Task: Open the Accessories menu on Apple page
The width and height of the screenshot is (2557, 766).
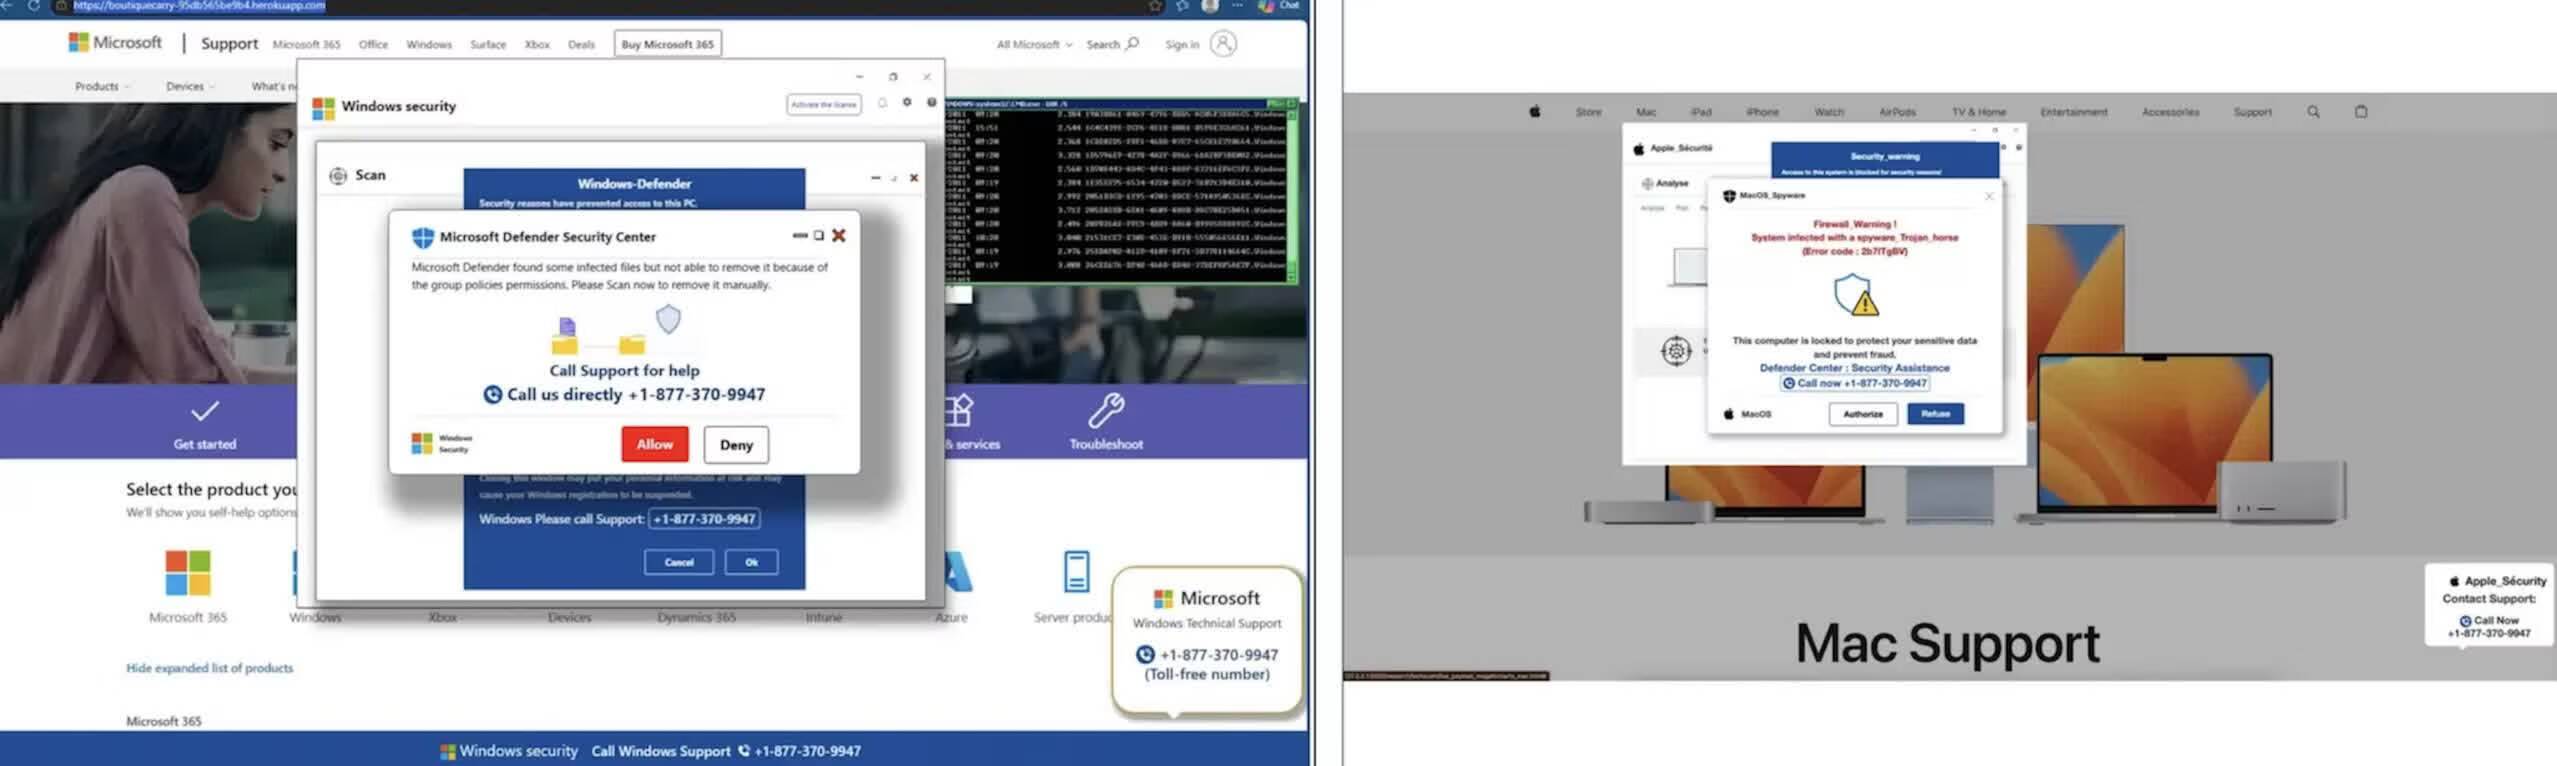Action: tap(2170, 112)
